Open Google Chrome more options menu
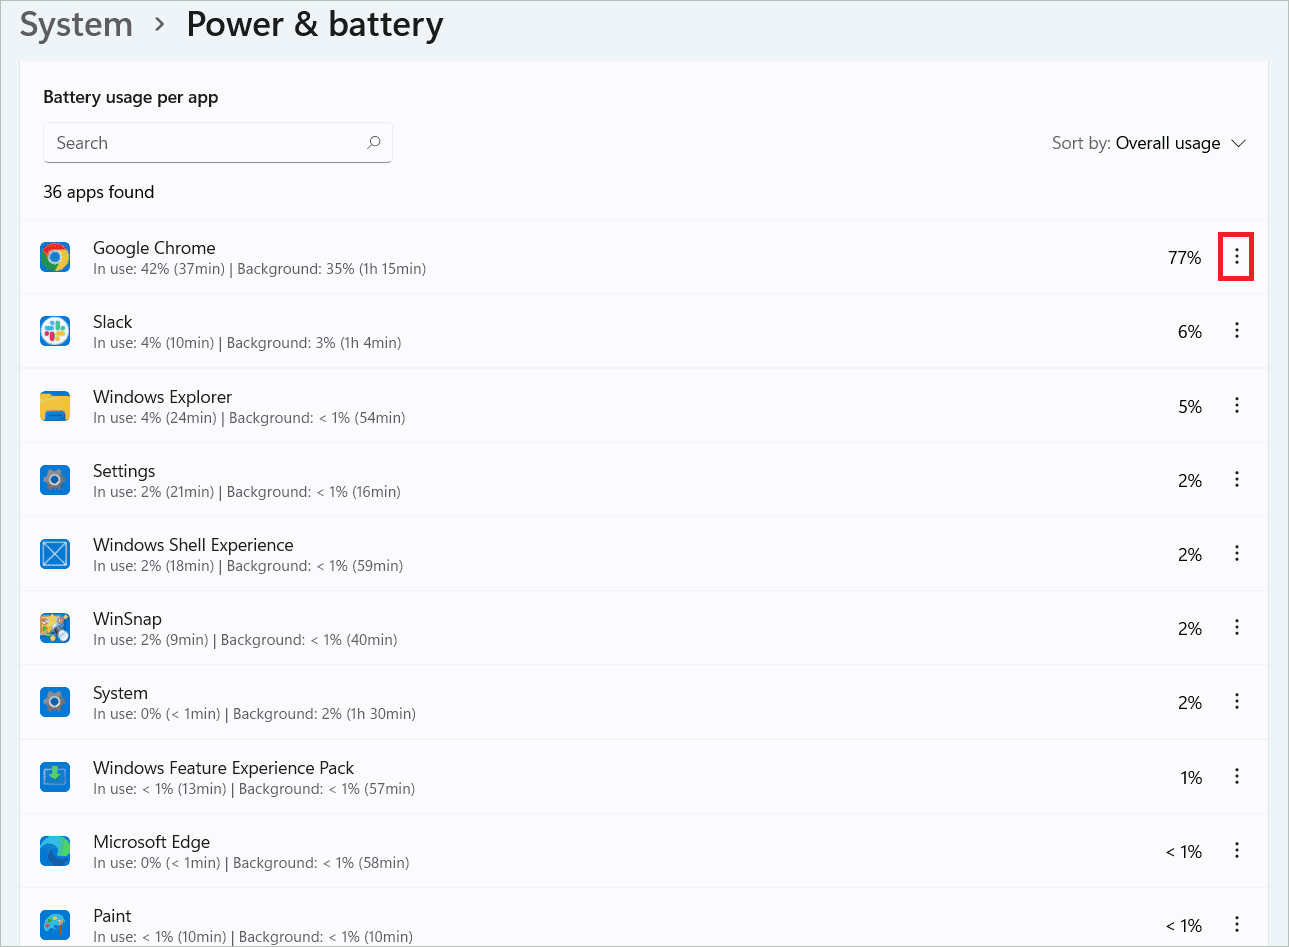The image size is (1289, 947). 1237,257
